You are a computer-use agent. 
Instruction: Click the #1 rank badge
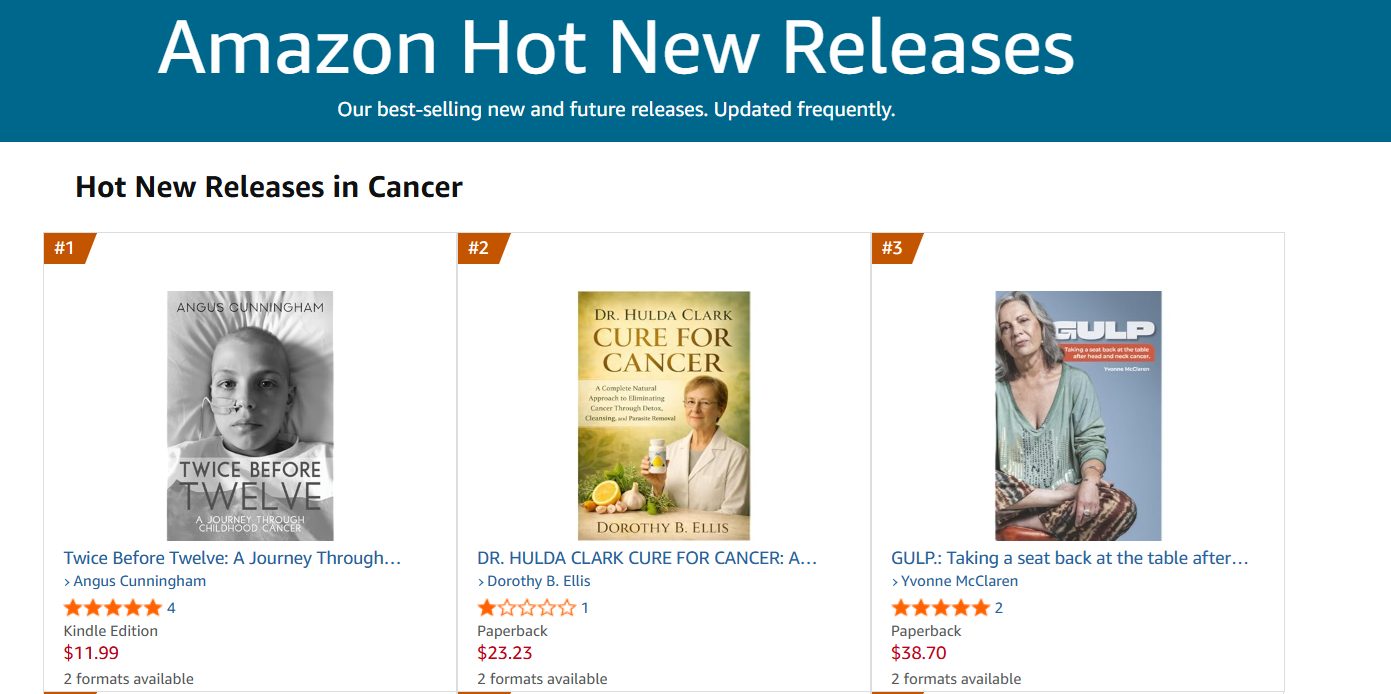69,248
